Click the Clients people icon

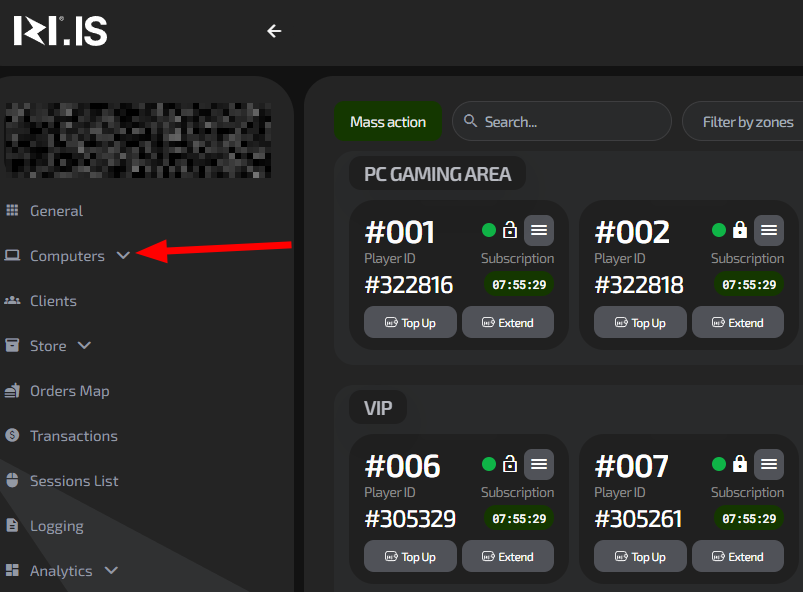point(12,301)
